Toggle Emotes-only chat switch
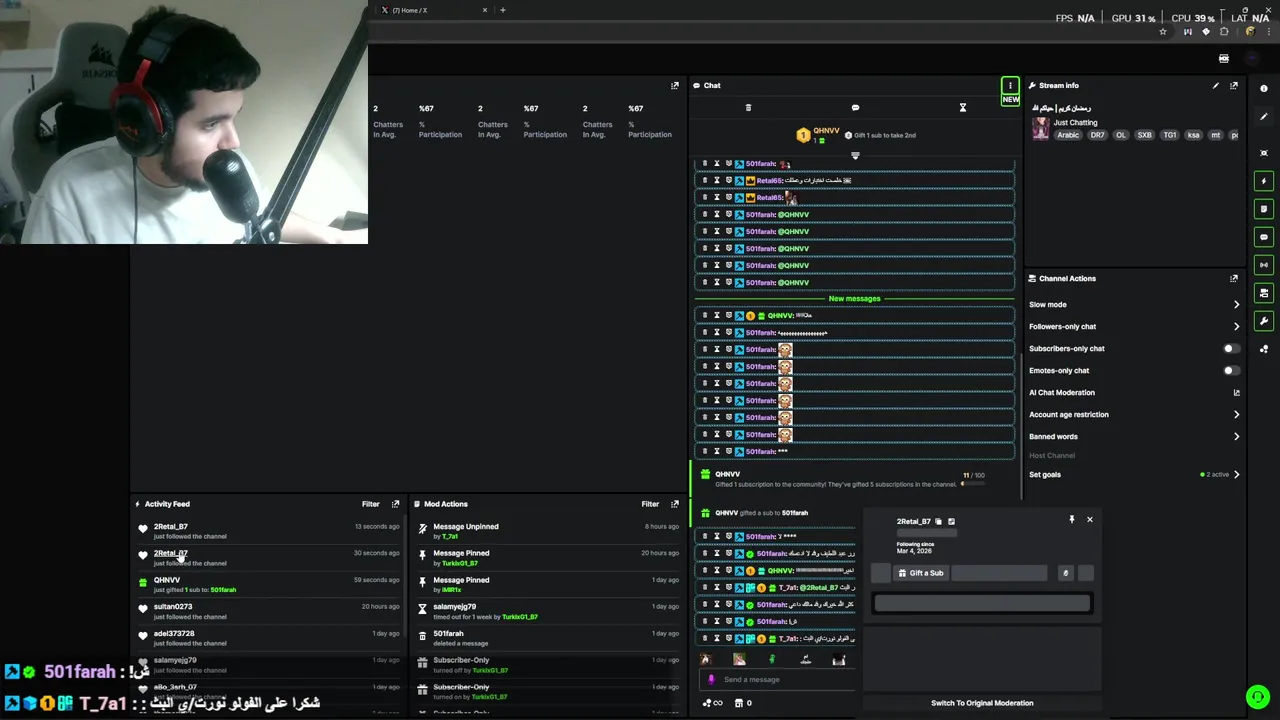The width and height of the screenshot is (1280, 720). point(1232,371)
